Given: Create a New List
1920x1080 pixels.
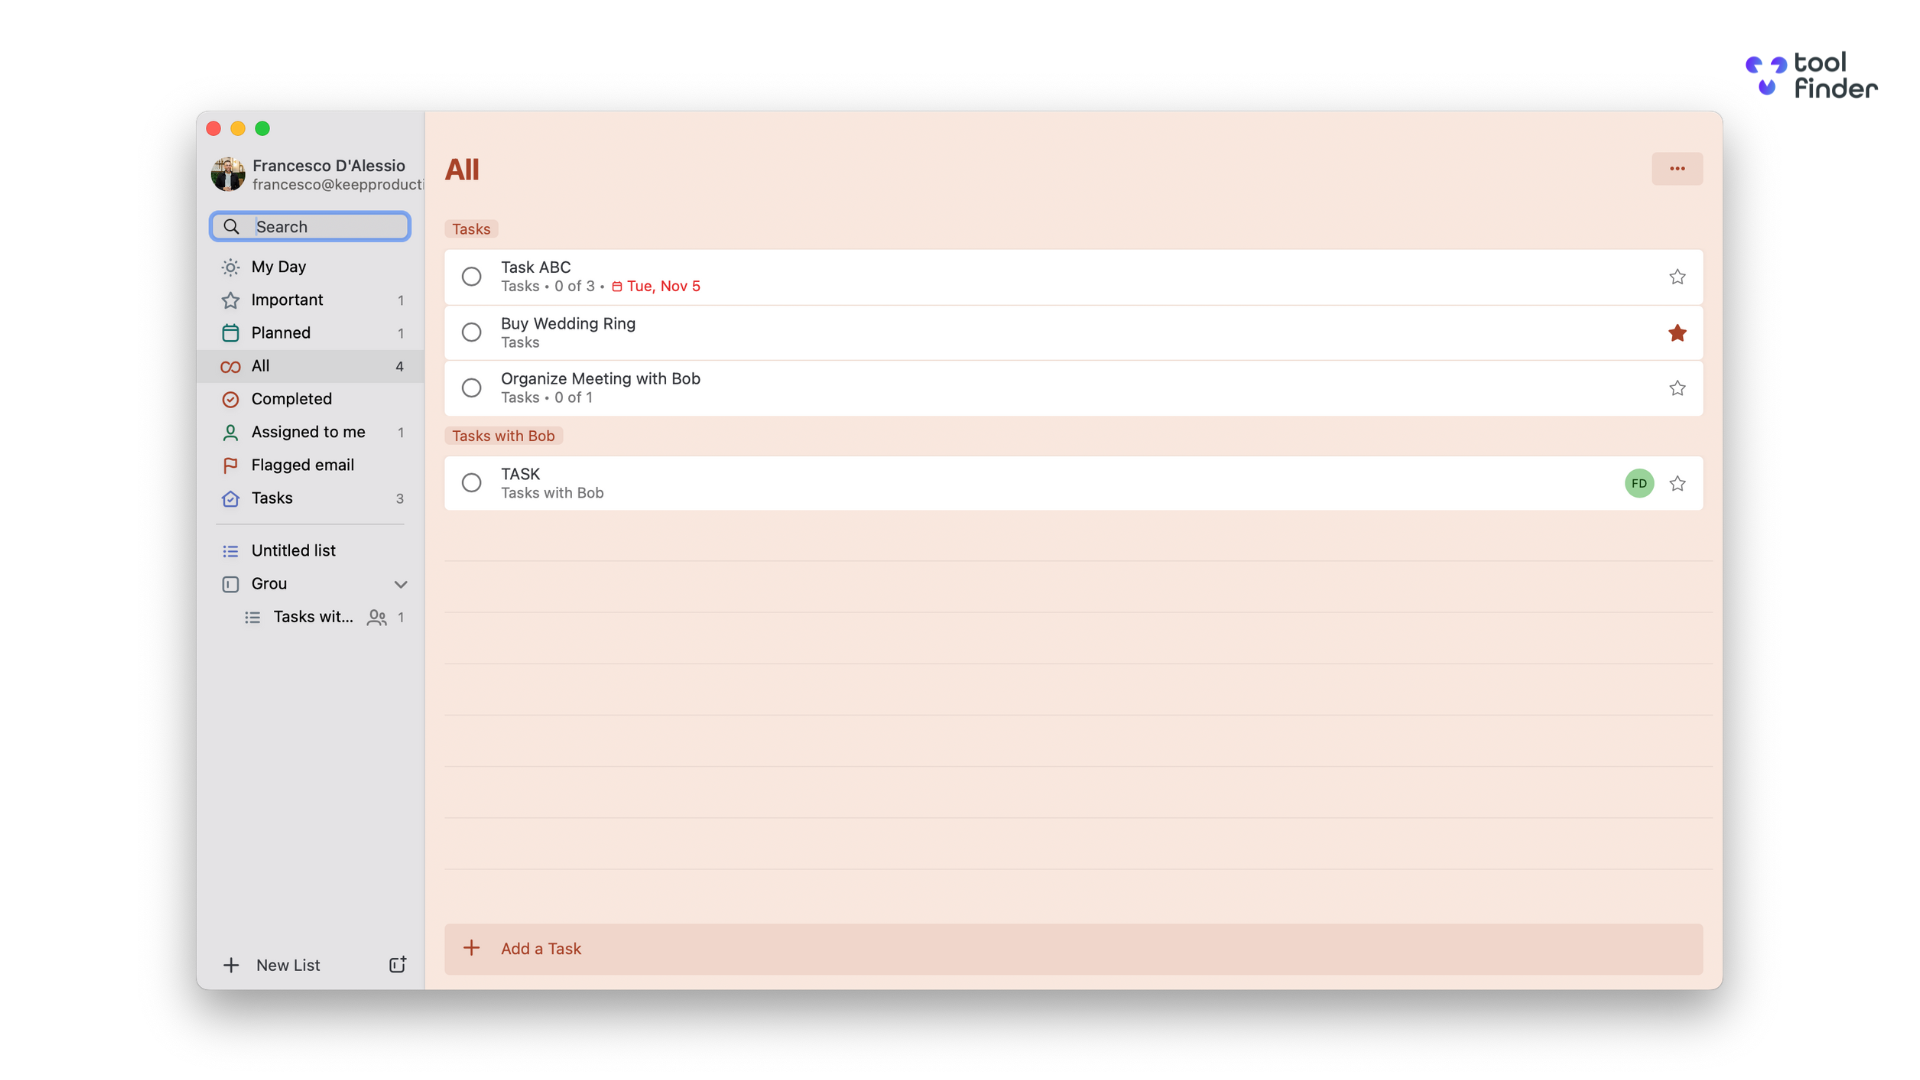Looking at the screenshot, I should click(x=286, y=964).
